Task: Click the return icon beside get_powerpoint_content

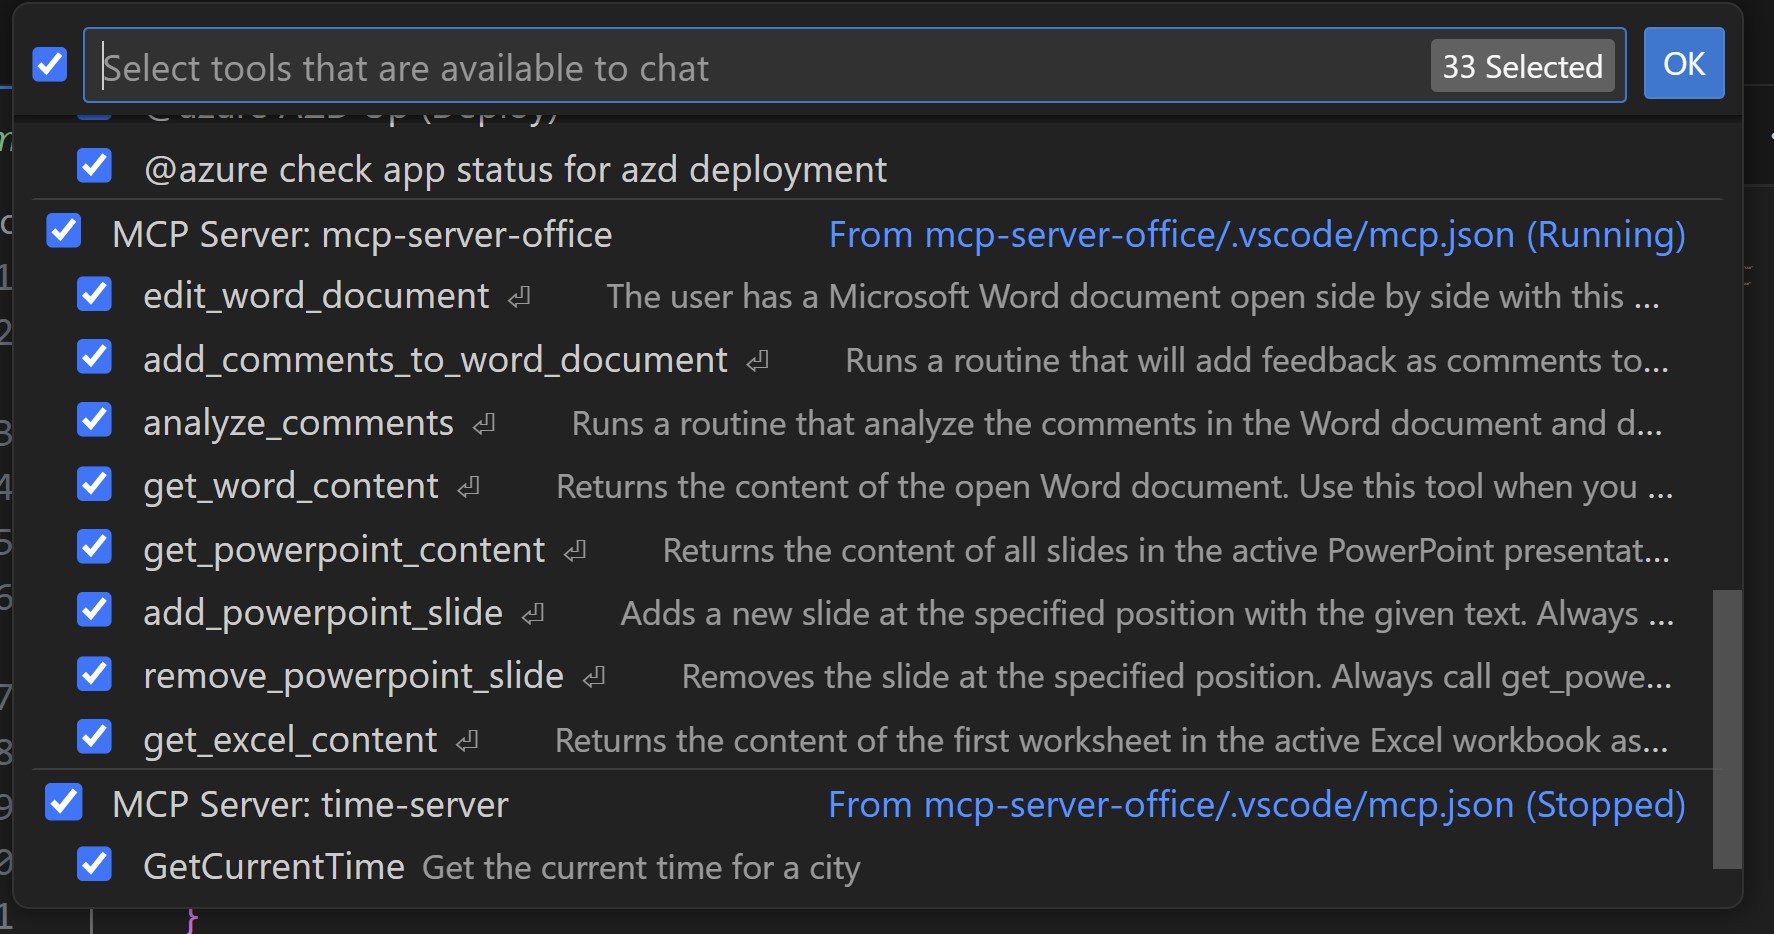Action: coord(575,551)
